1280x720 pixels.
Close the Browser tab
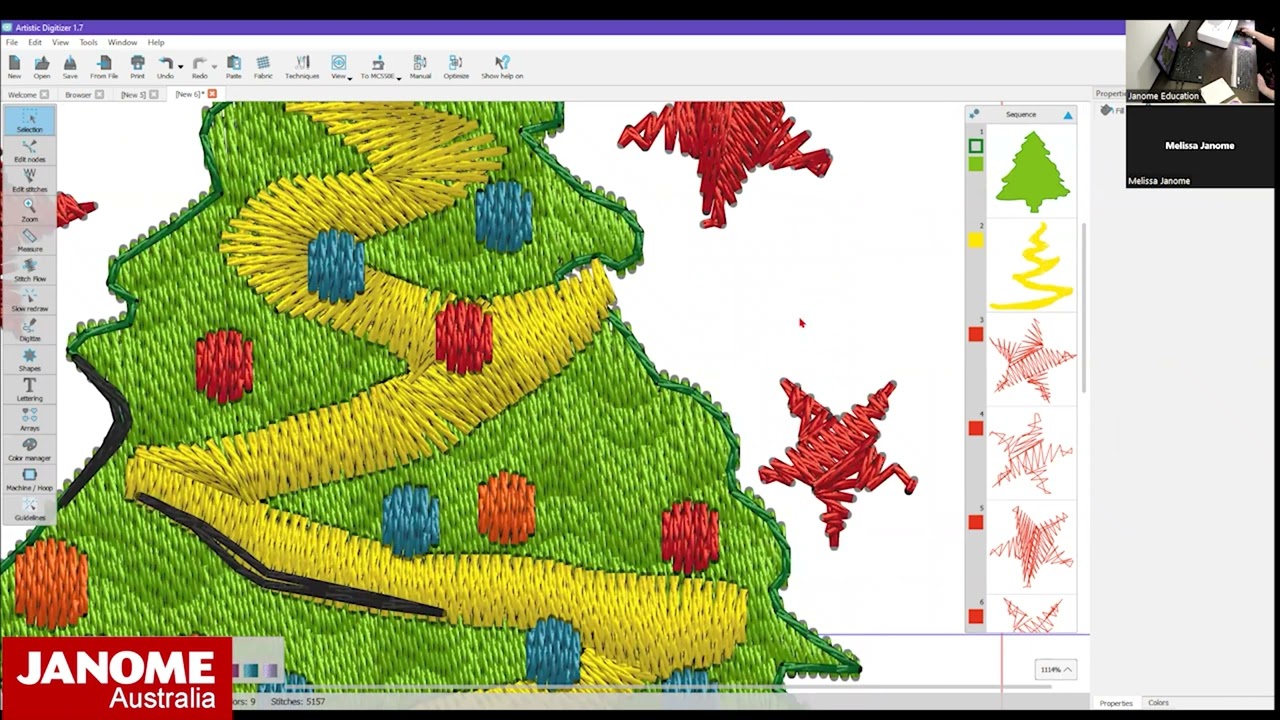[x=99, y=95]
